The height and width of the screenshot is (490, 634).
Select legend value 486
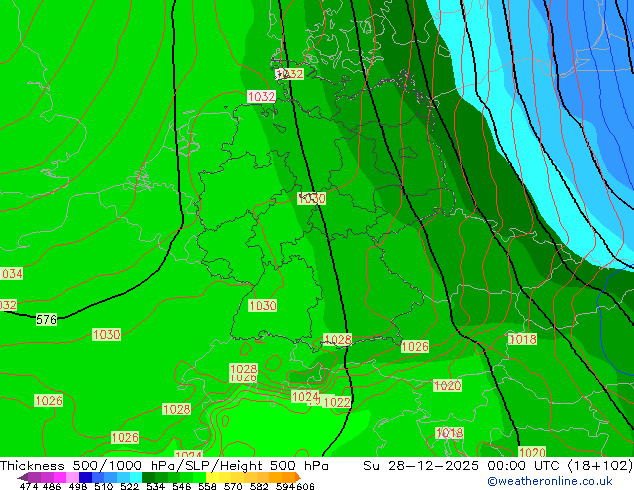[x=52, y=486]
